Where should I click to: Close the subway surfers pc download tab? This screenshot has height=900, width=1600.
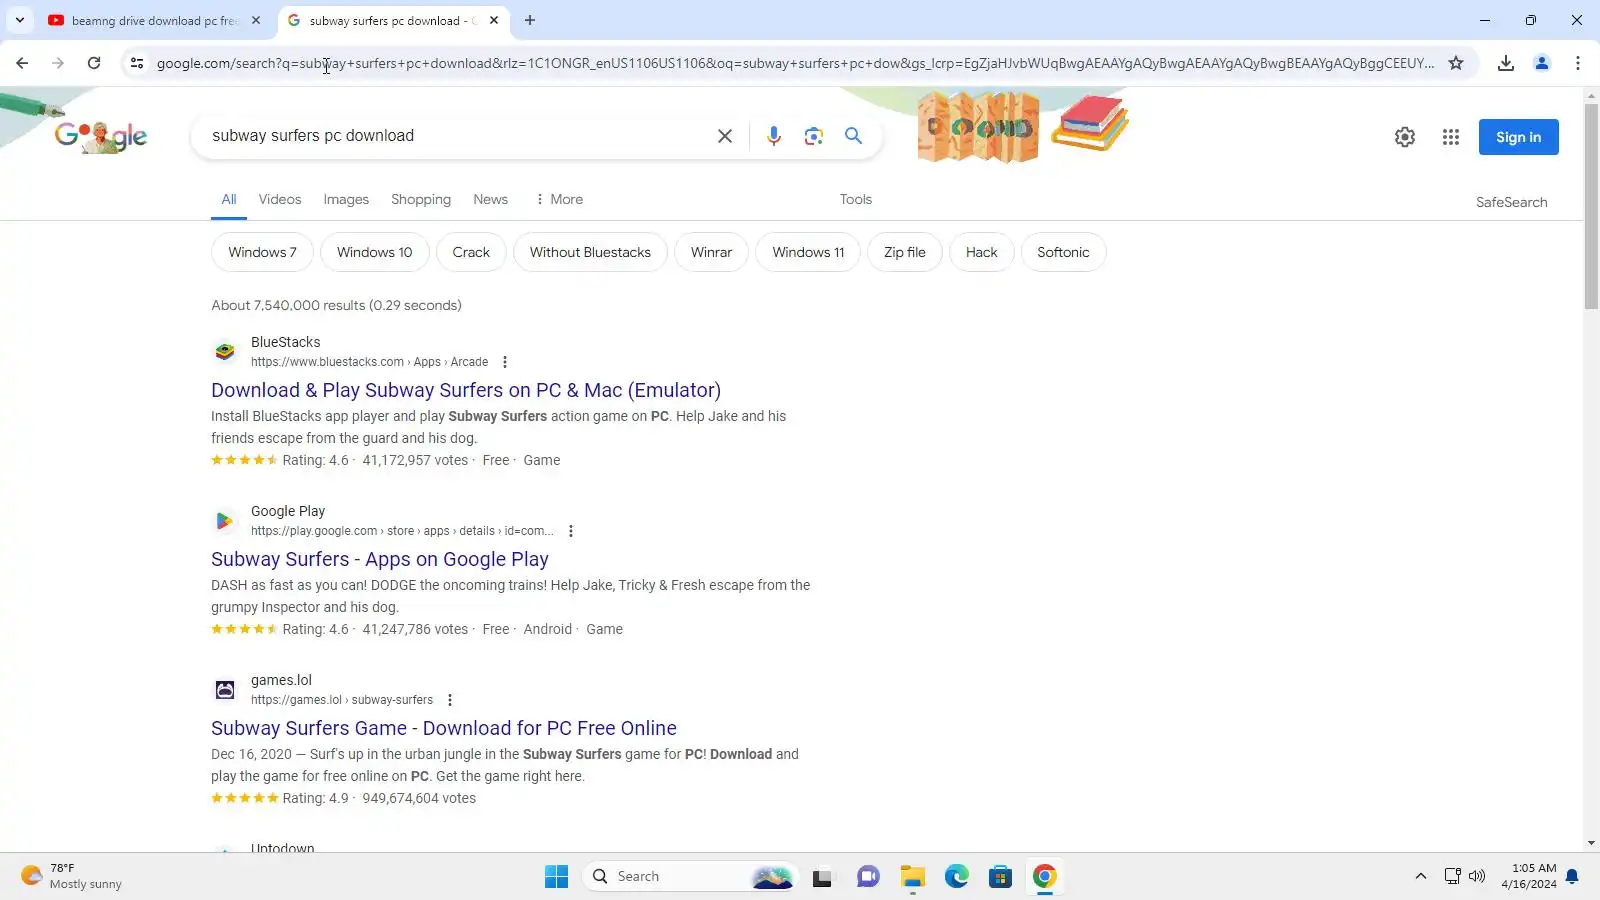point(494,20)
